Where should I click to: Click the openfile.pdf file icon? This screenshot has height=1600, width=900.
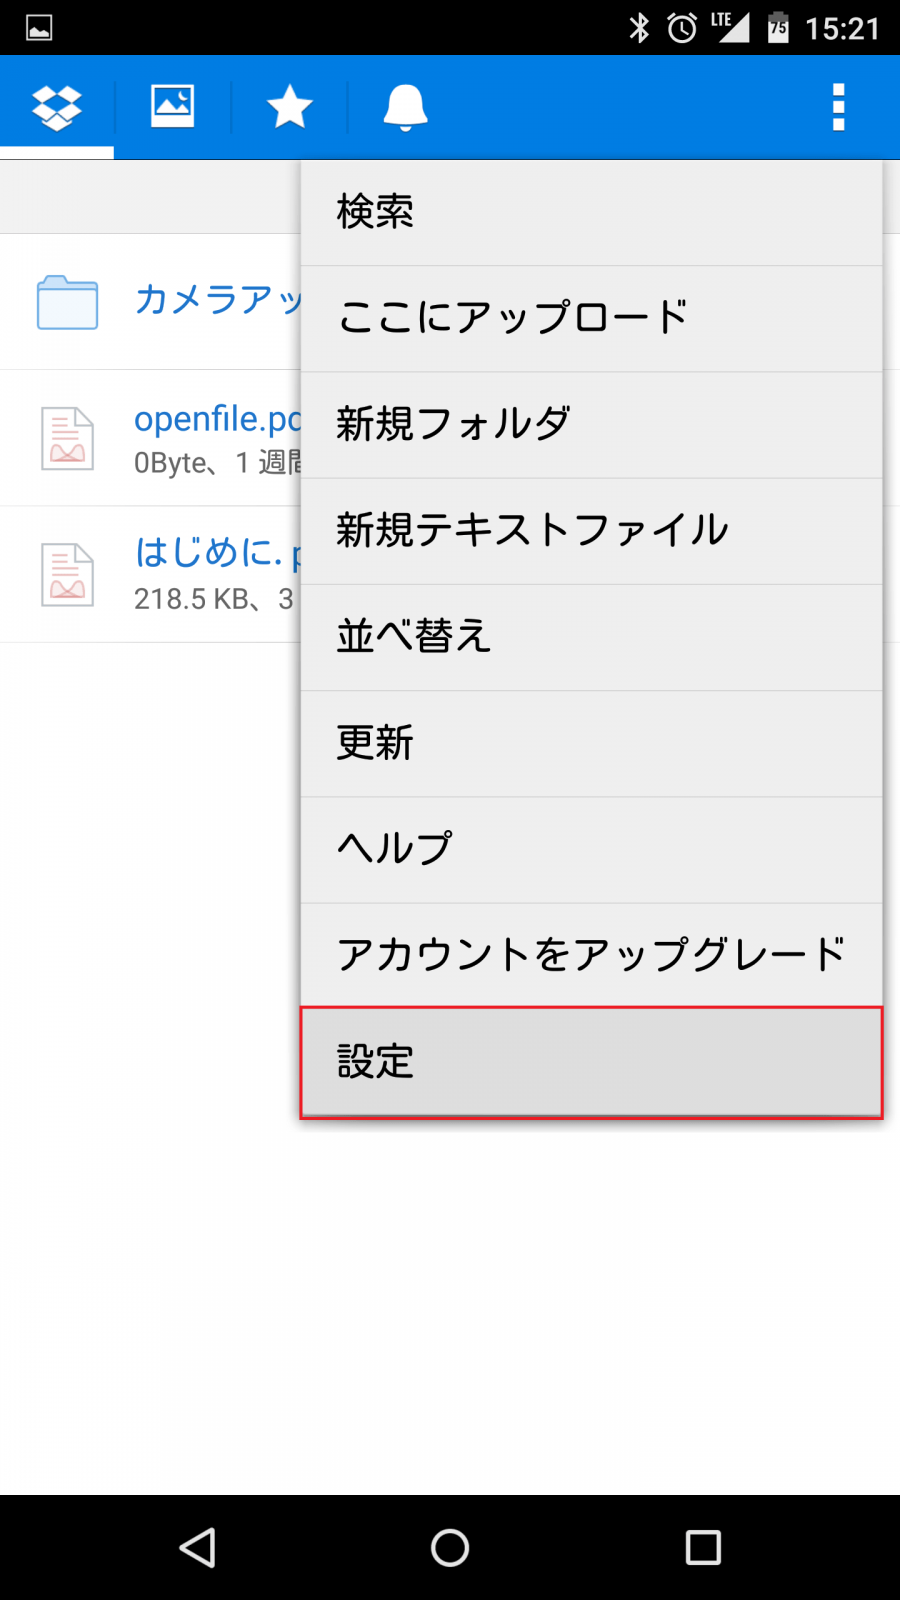point(65,437)
